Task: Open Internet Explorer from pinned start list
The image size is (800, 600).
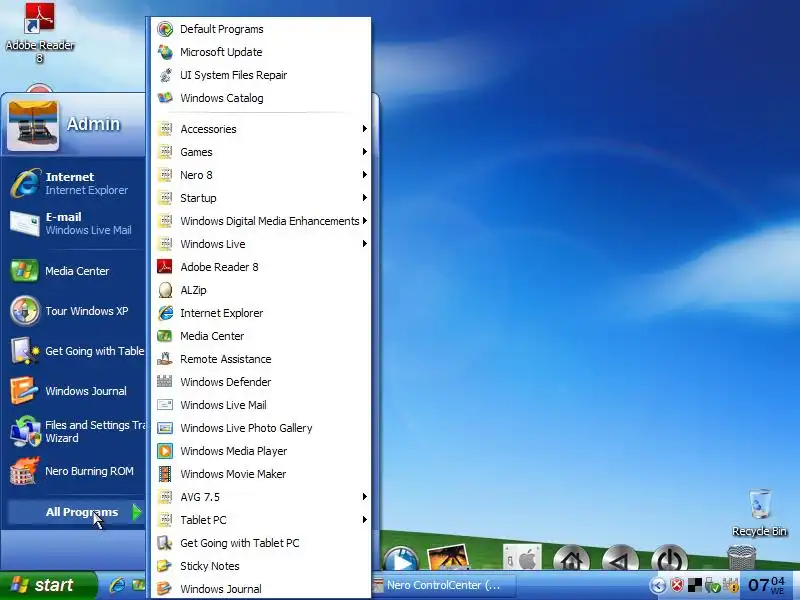Action: coord(75,183)
